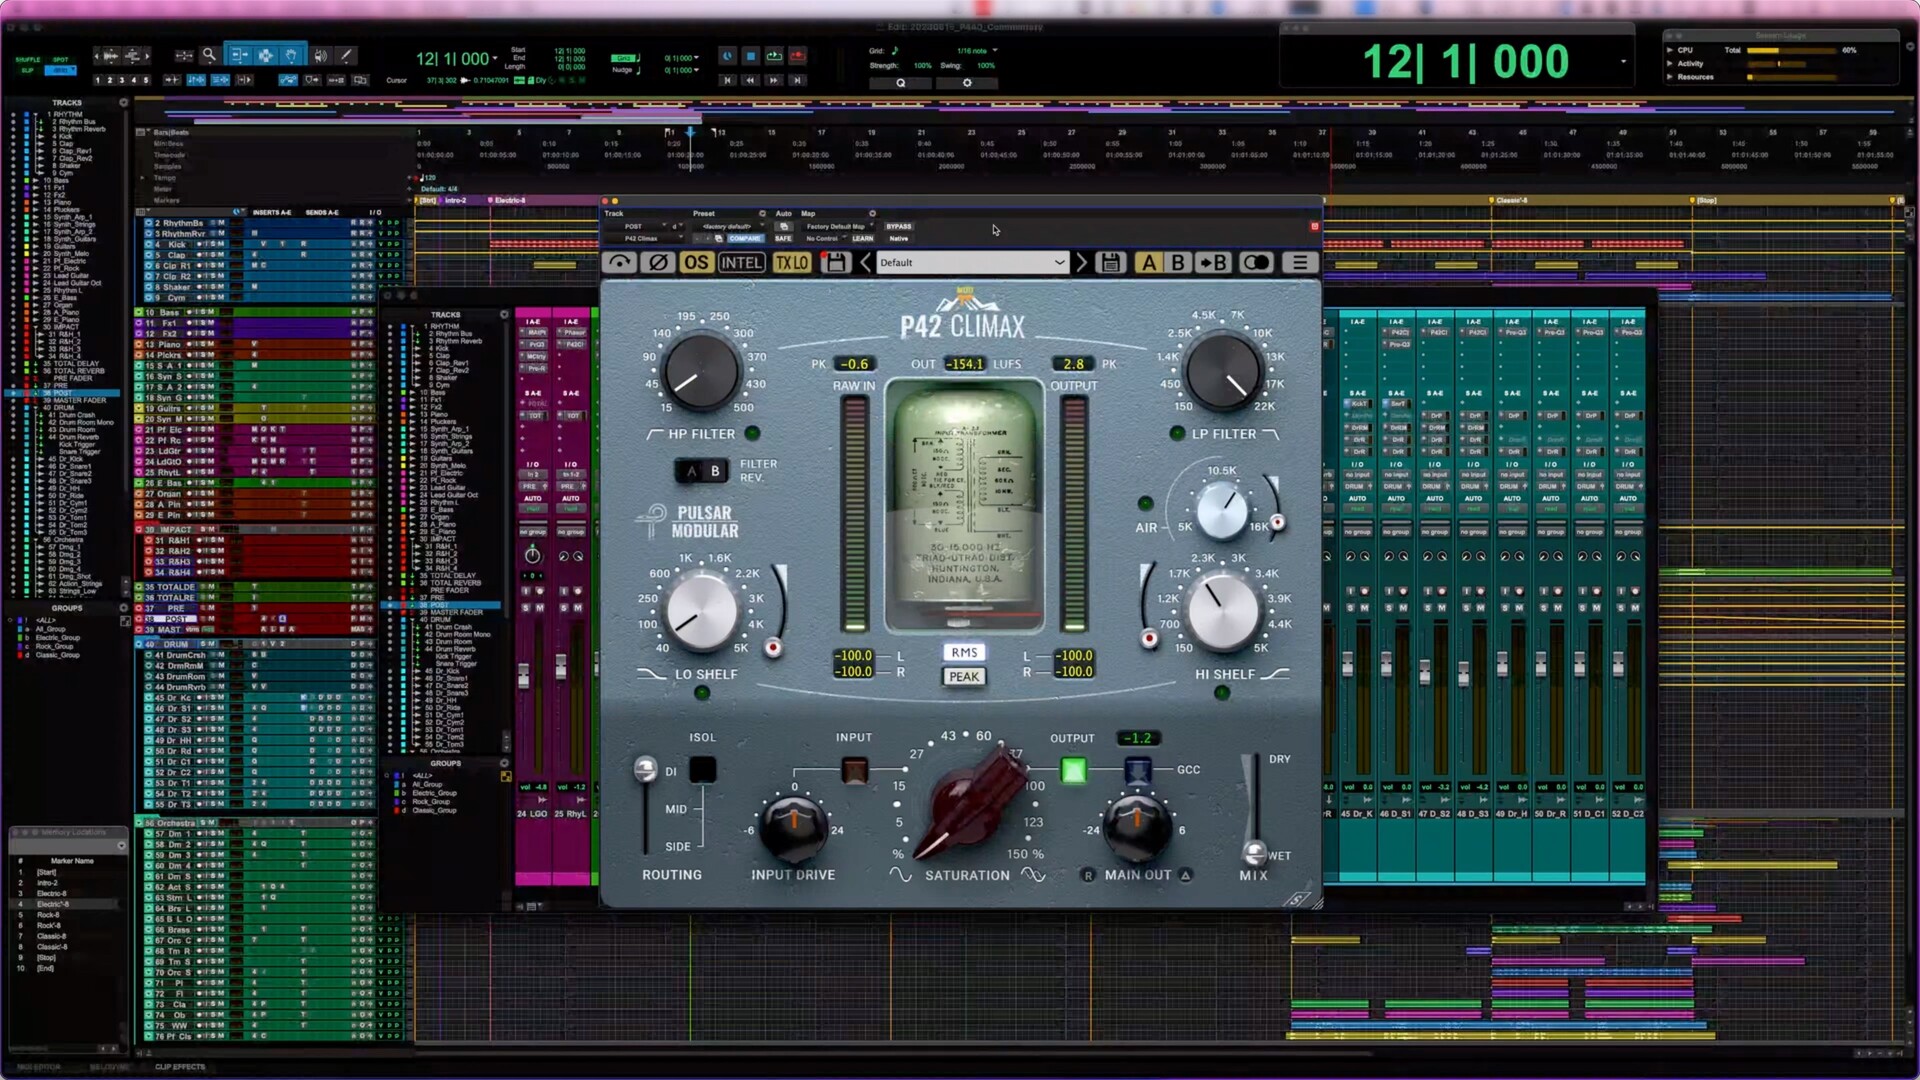
Task: Click BYPASS in the plugin header
Action: point(899,227)
